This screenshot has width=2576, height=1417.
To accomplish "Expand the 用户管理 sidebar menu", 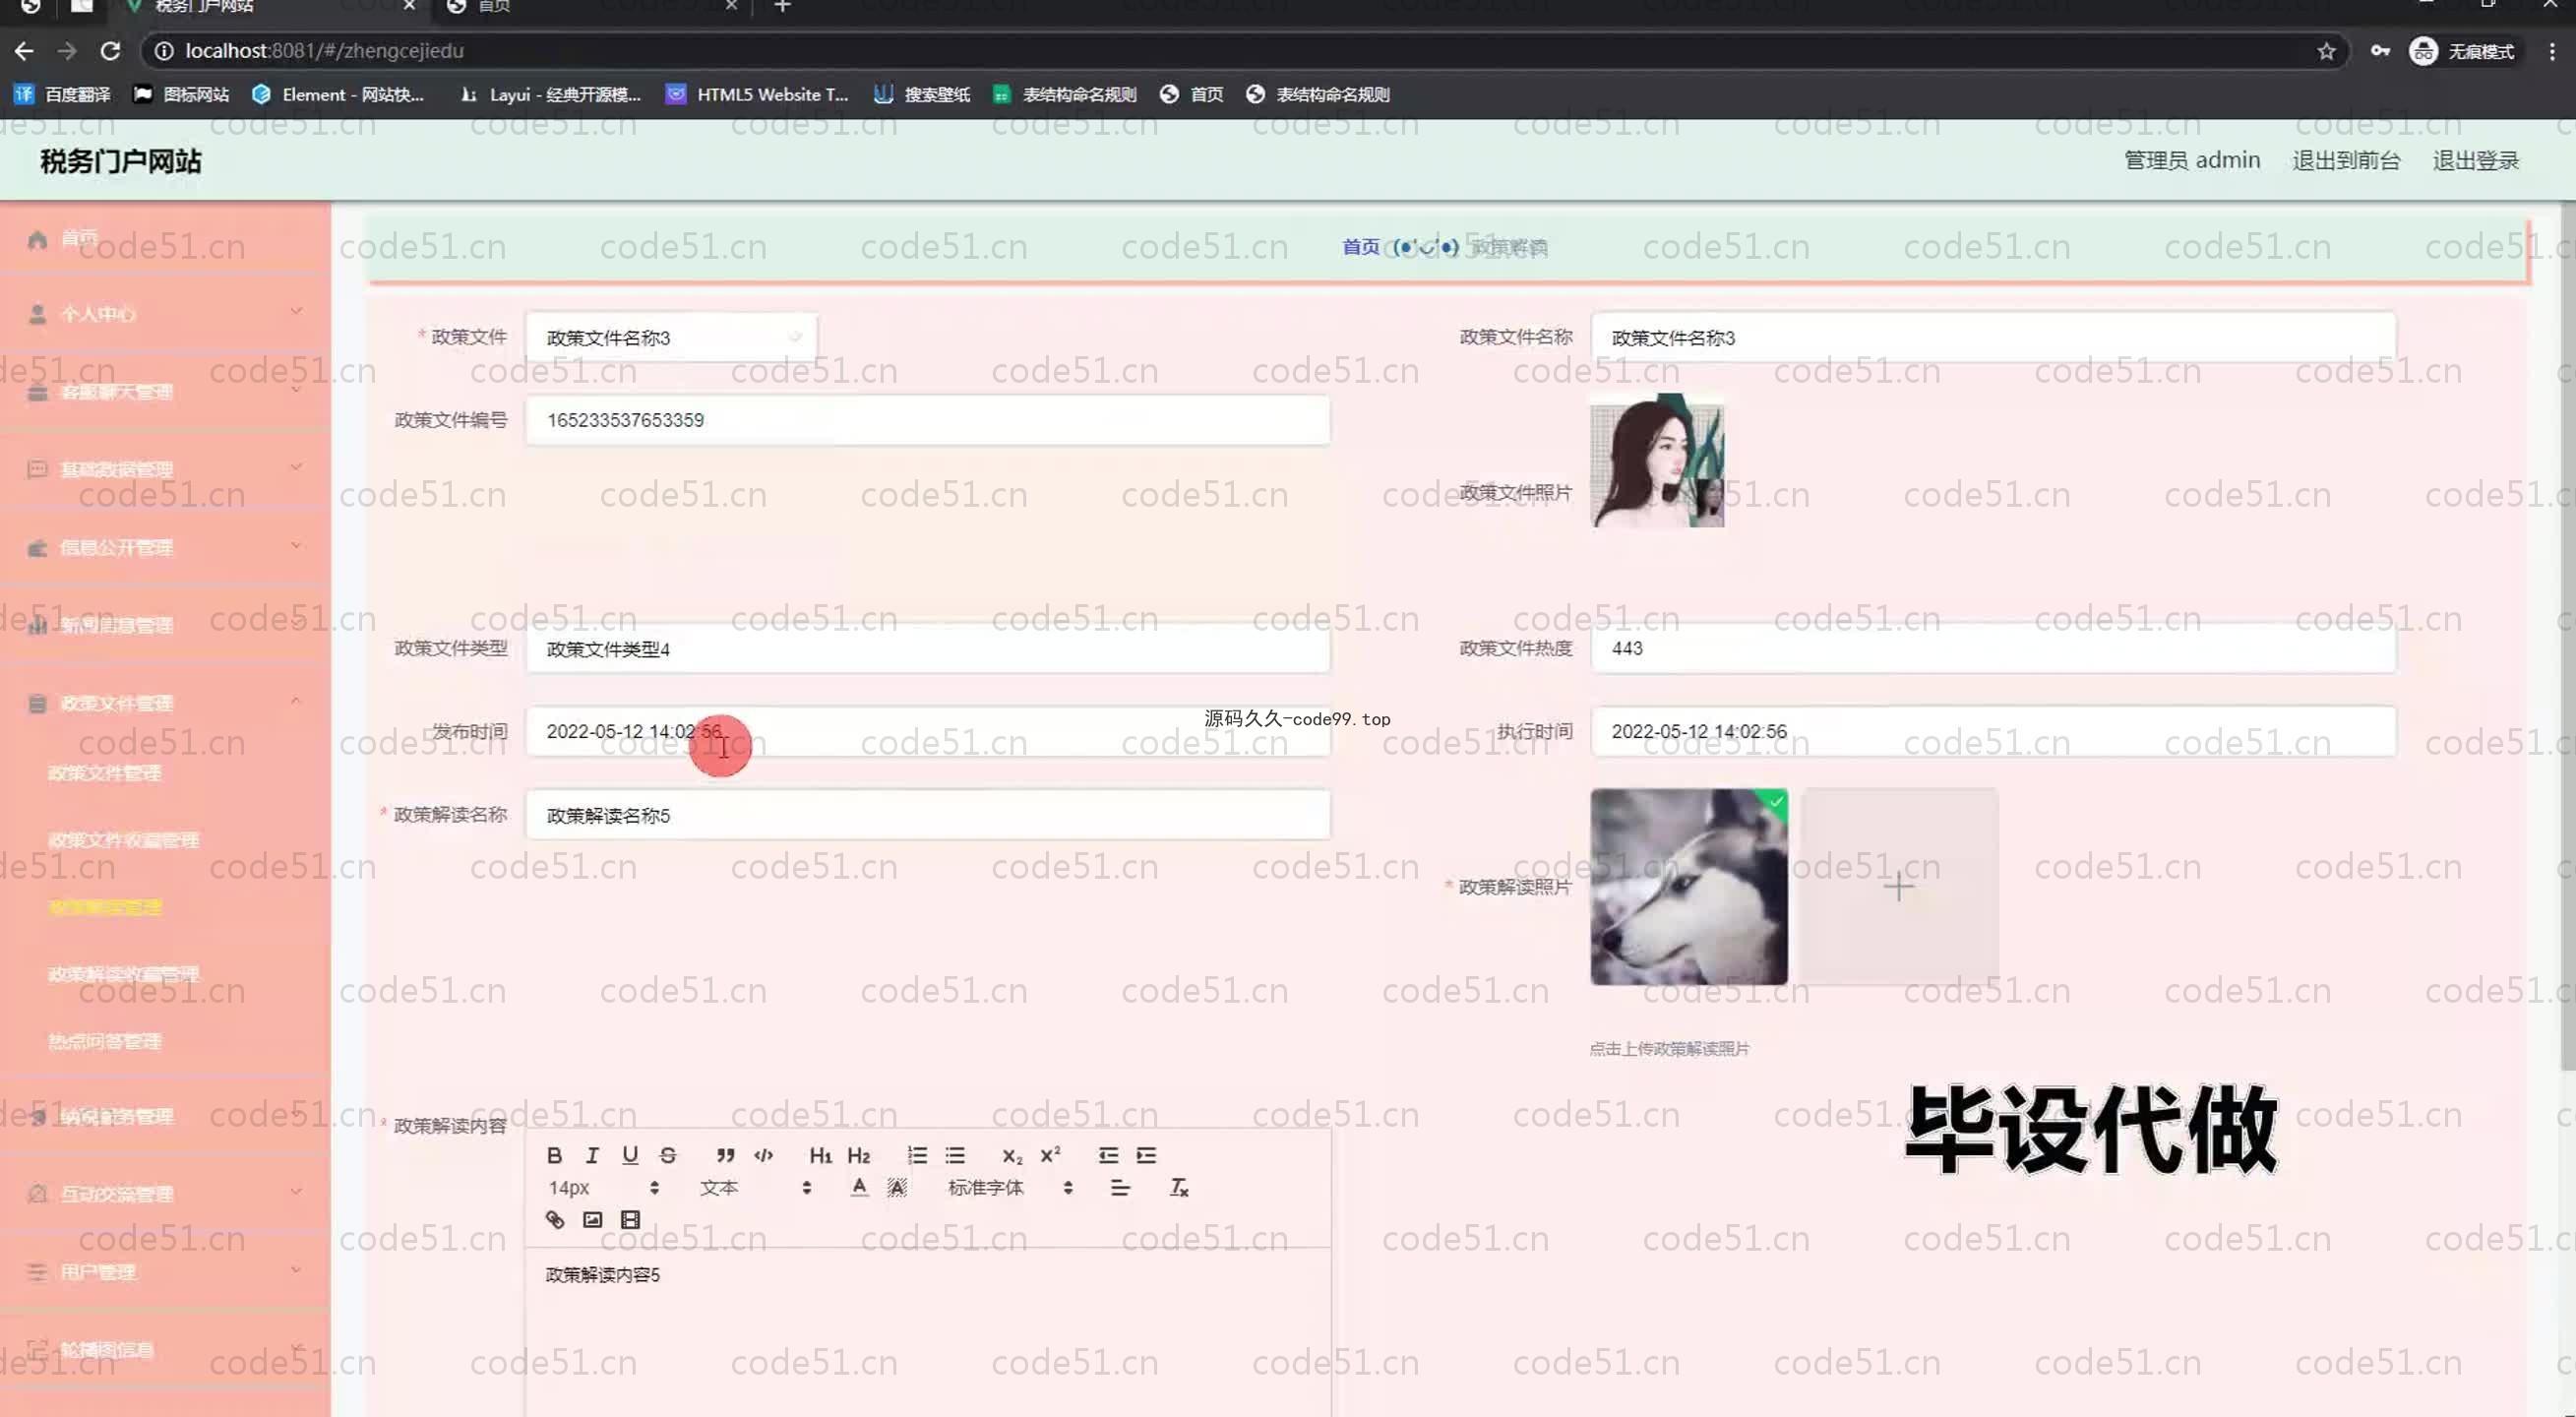I will pos(165,1271).
